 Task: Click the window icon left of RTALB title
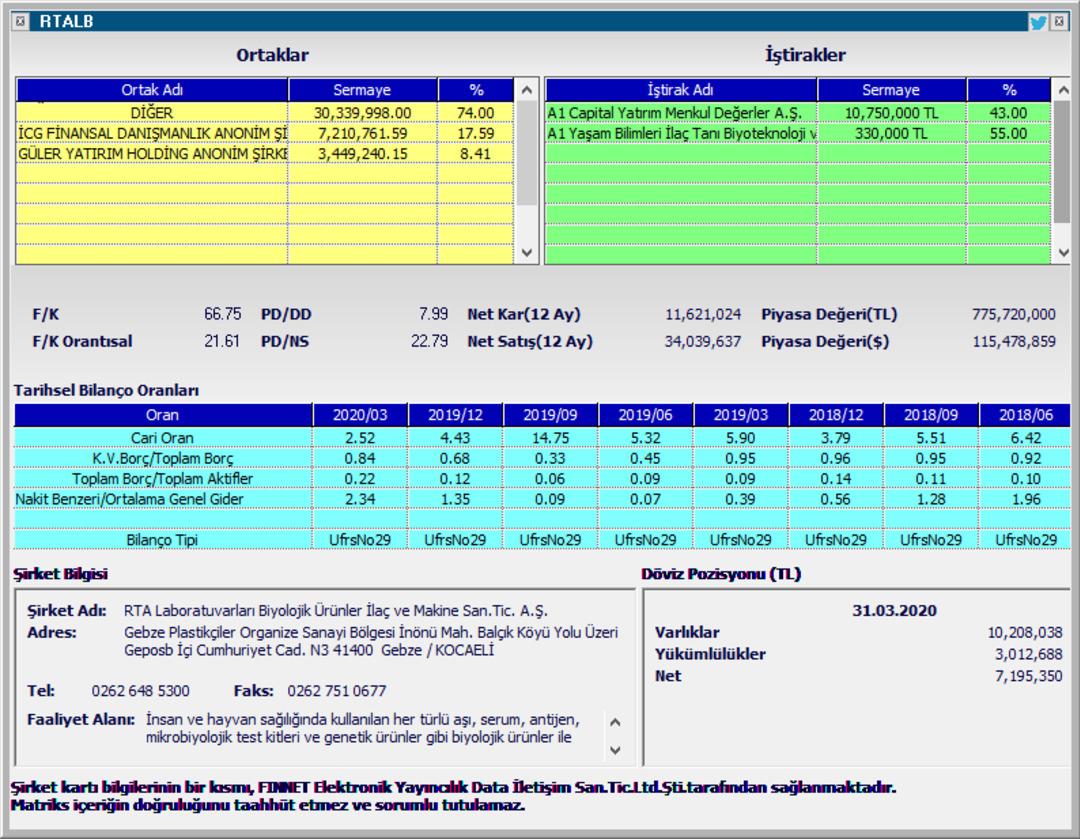tap(21, 21)
